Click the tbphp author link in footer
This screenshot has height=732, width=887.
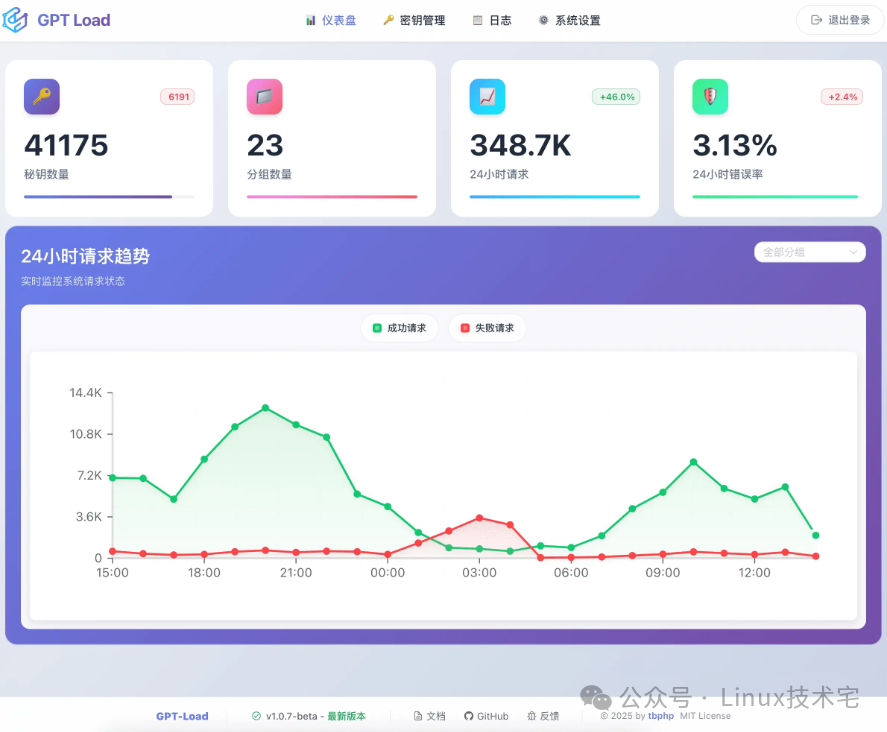tap(660, 716)
